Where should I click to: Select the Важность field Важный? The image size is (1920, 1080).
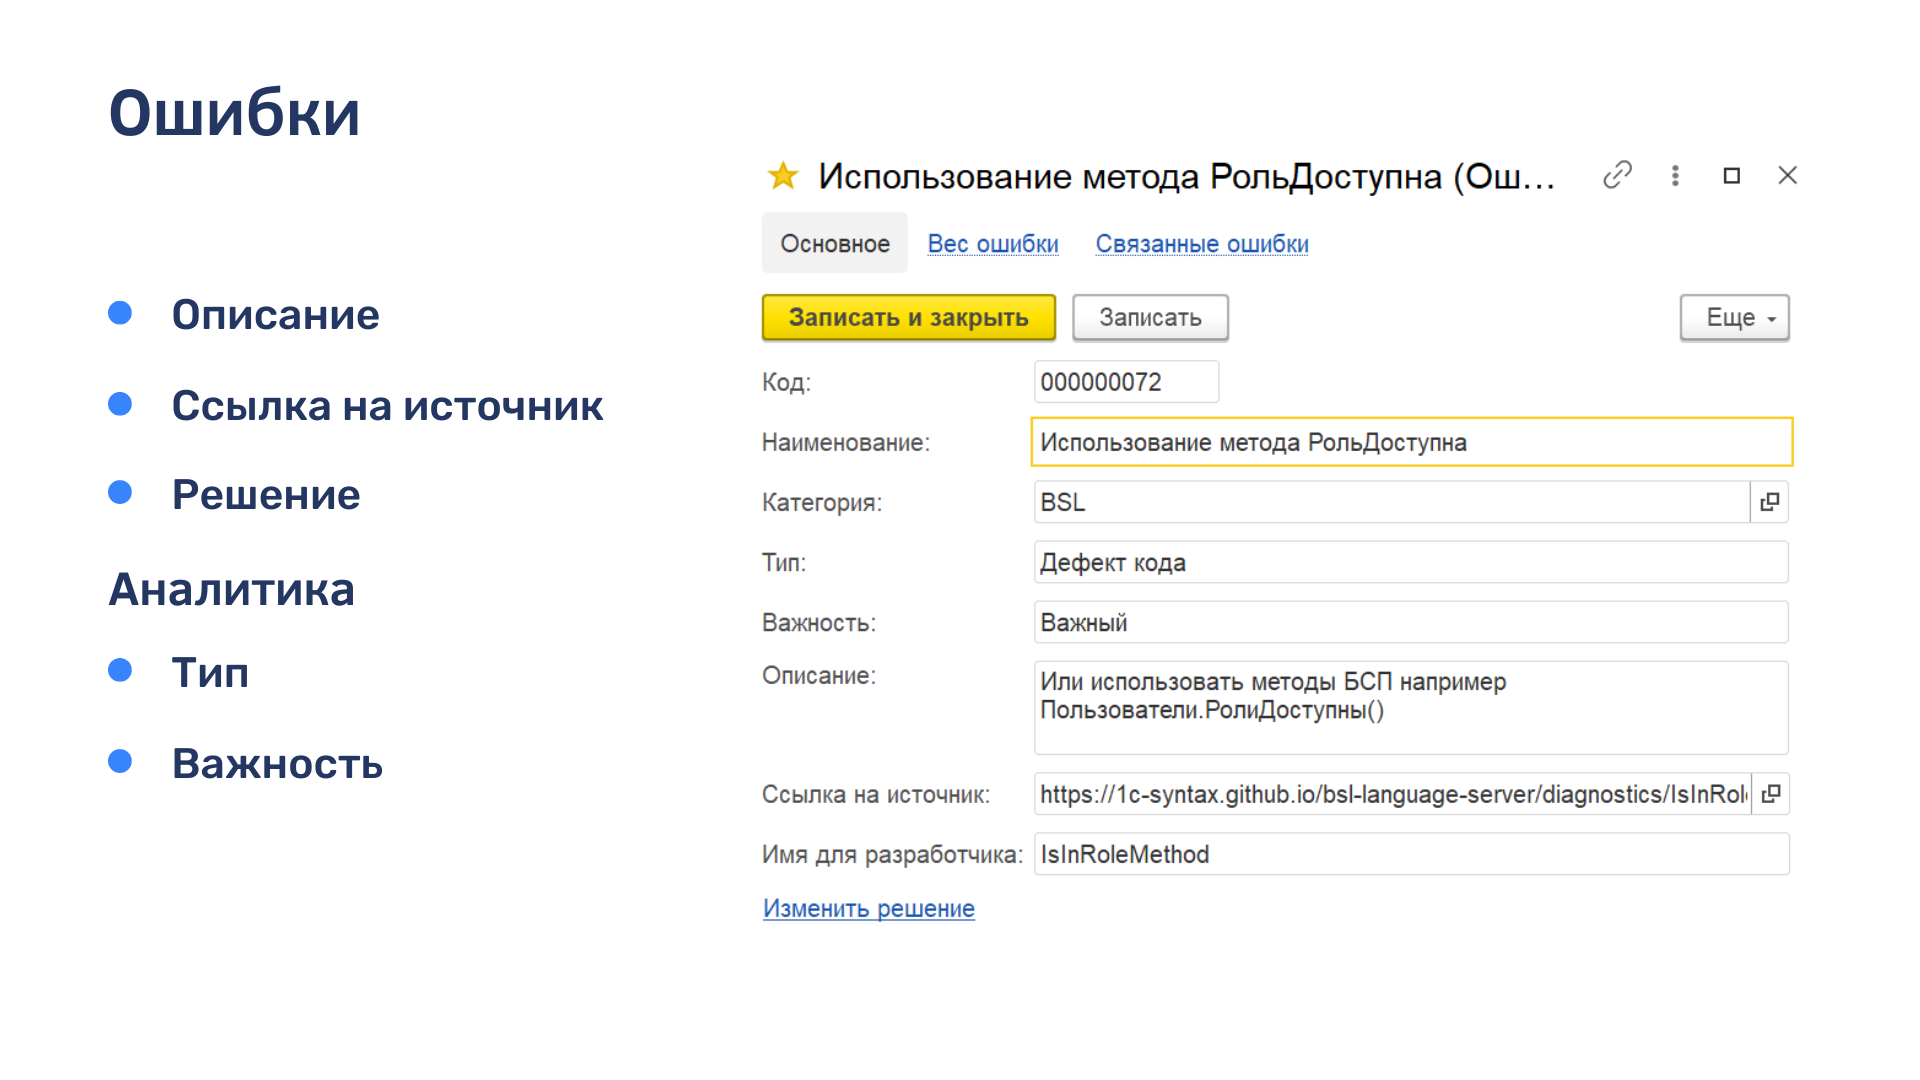[1410, 622]
